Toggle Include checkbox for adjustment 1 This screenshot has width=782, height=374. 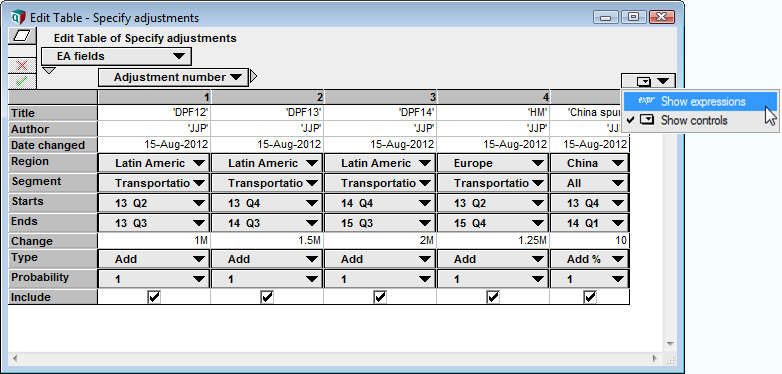click(x=154, y=297)
